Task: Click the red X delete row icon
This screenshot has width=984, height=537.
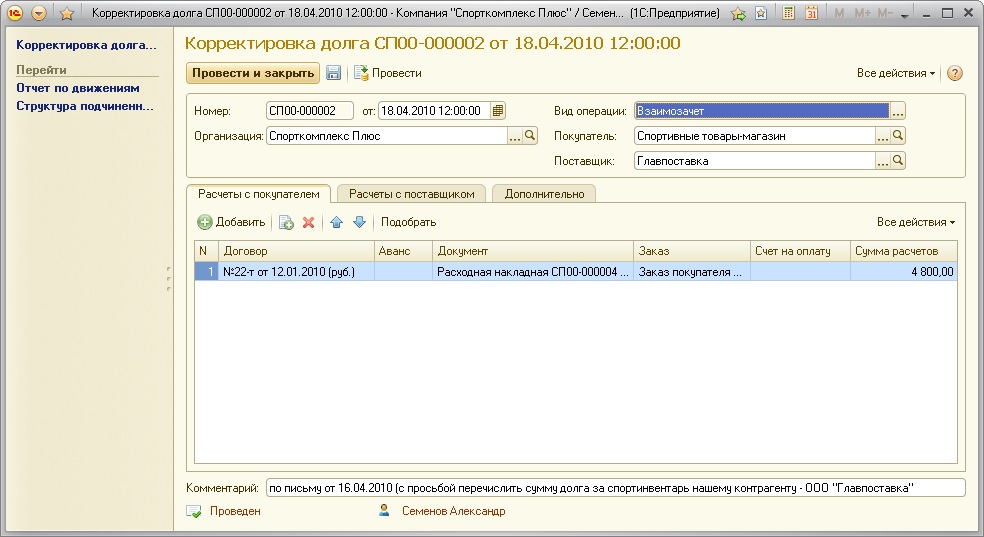Action: [x=308, y=222]
